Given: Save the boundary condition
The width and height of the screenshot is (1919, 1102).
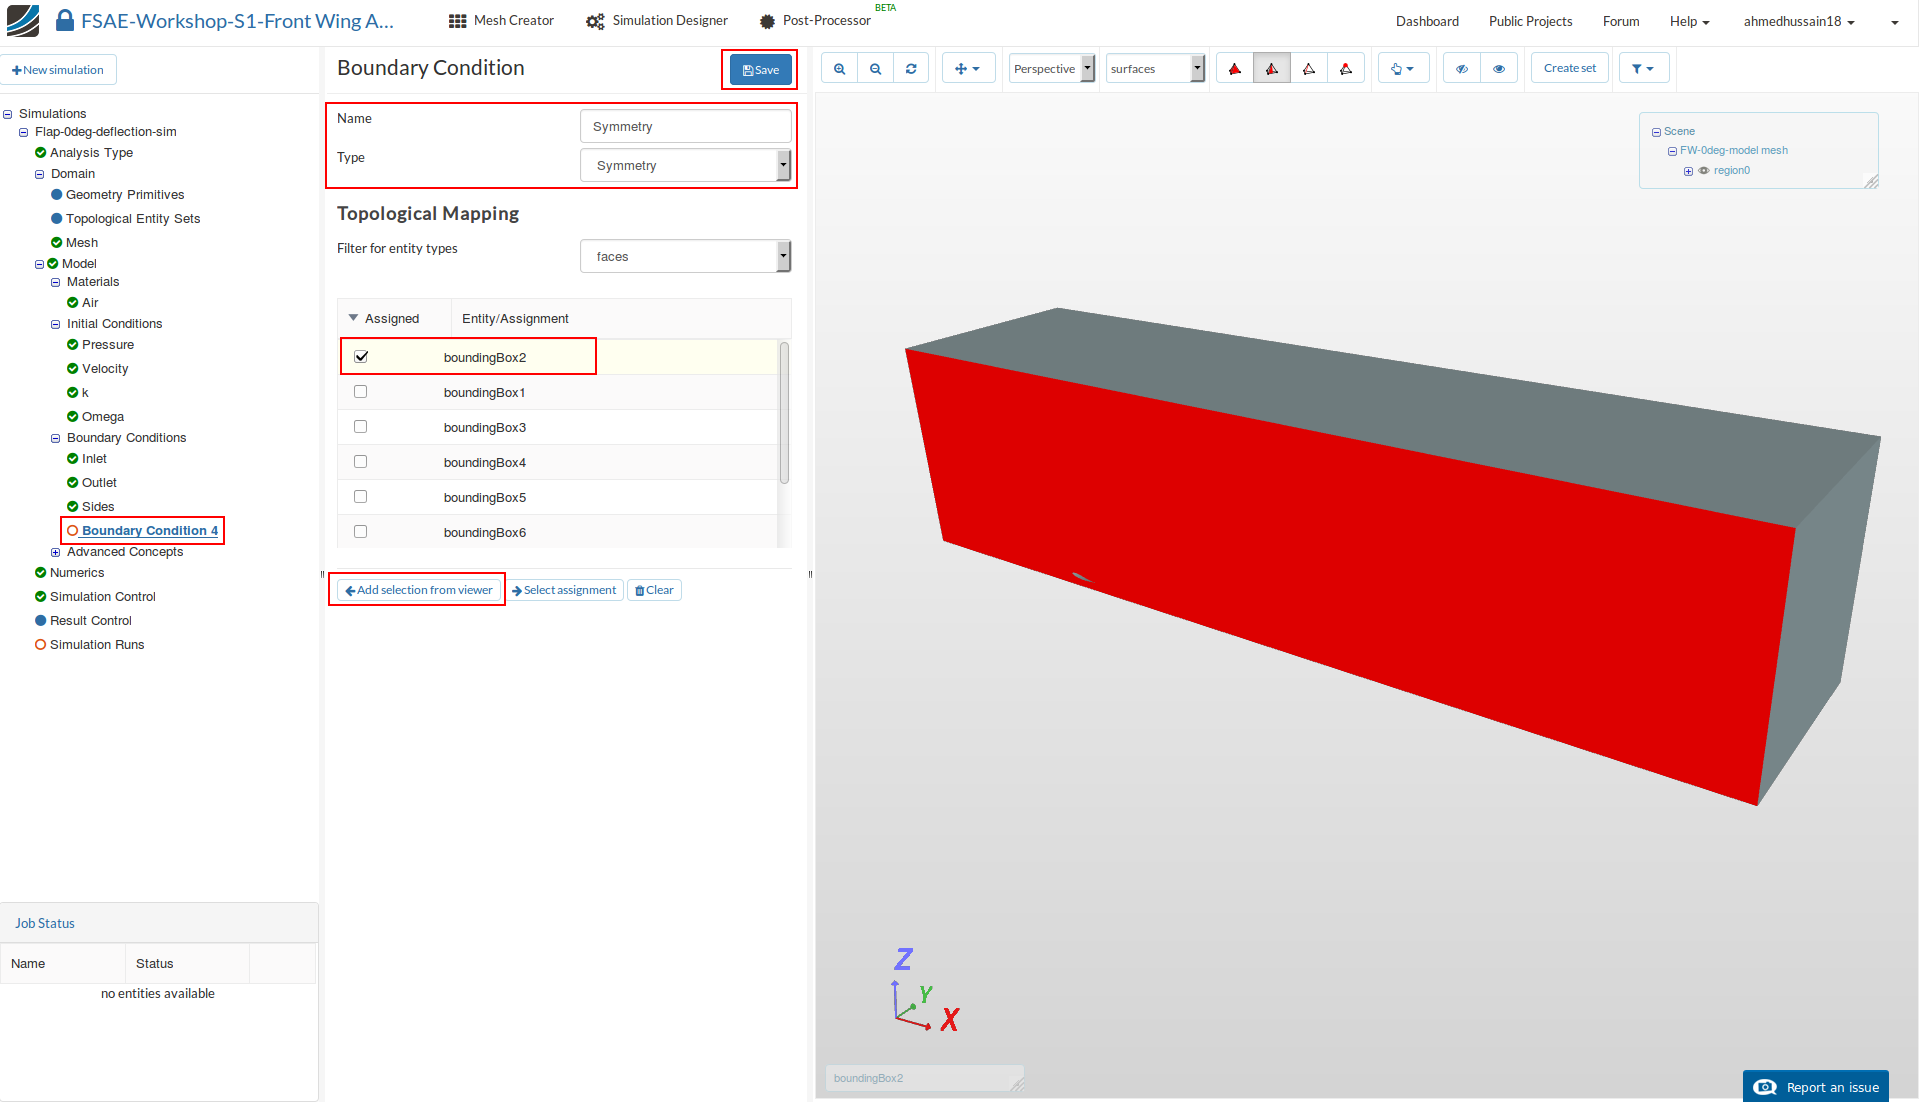Looking at the screenshot, I should (760, 70).
